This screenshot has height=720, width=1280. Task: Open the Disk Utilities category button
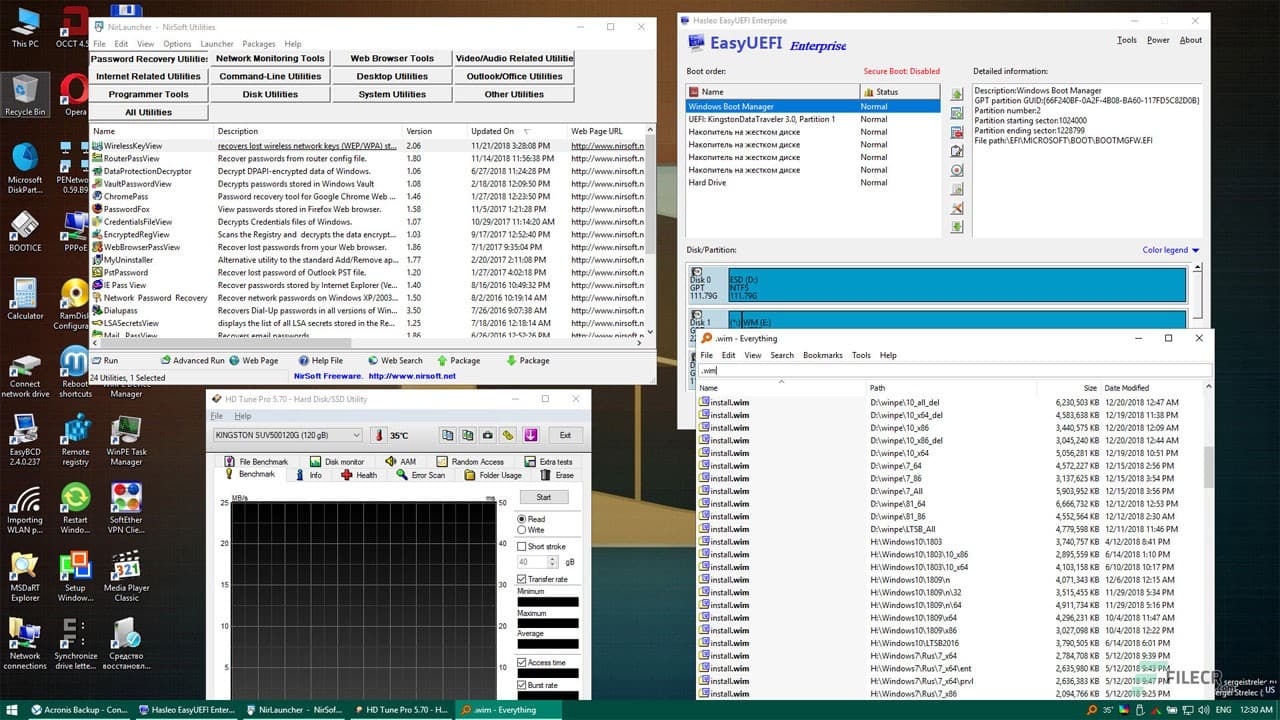270,94
